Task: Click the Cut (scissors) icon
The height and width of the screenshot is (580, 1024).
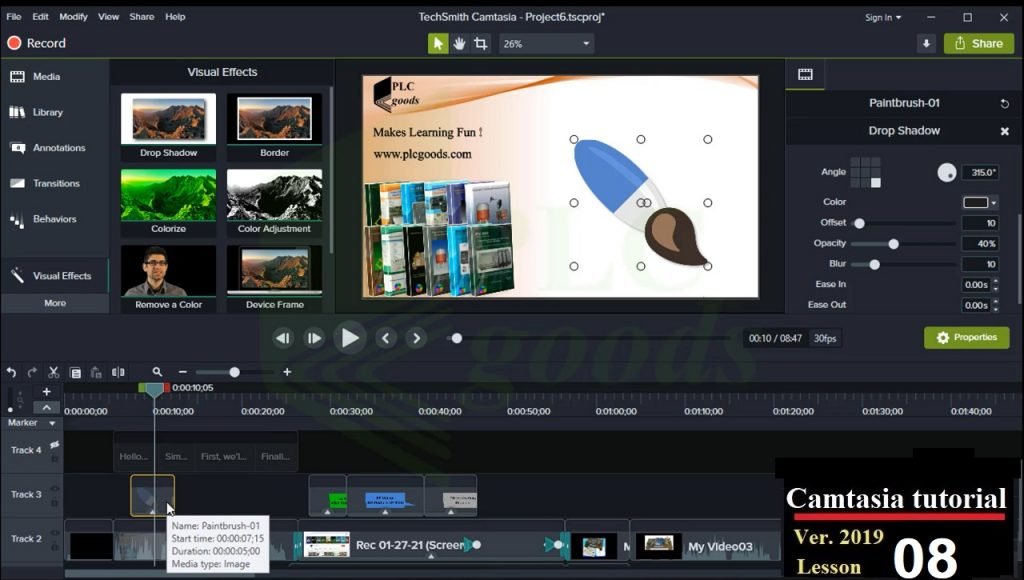Action: (x=52, y=371)
